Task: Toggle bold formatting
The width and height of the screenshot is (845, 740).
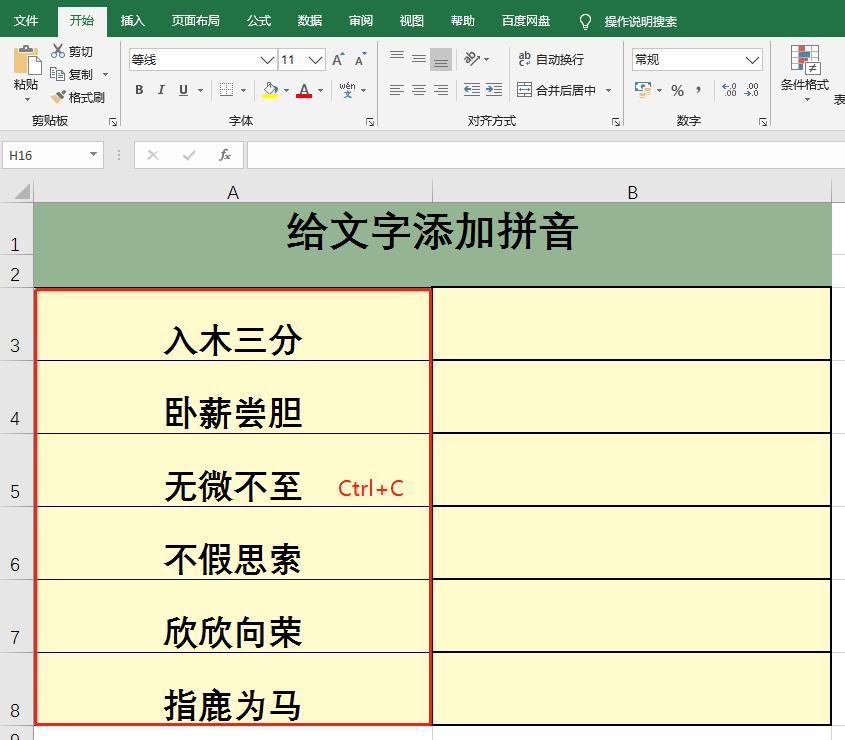Action: click(x=139, y=88)
